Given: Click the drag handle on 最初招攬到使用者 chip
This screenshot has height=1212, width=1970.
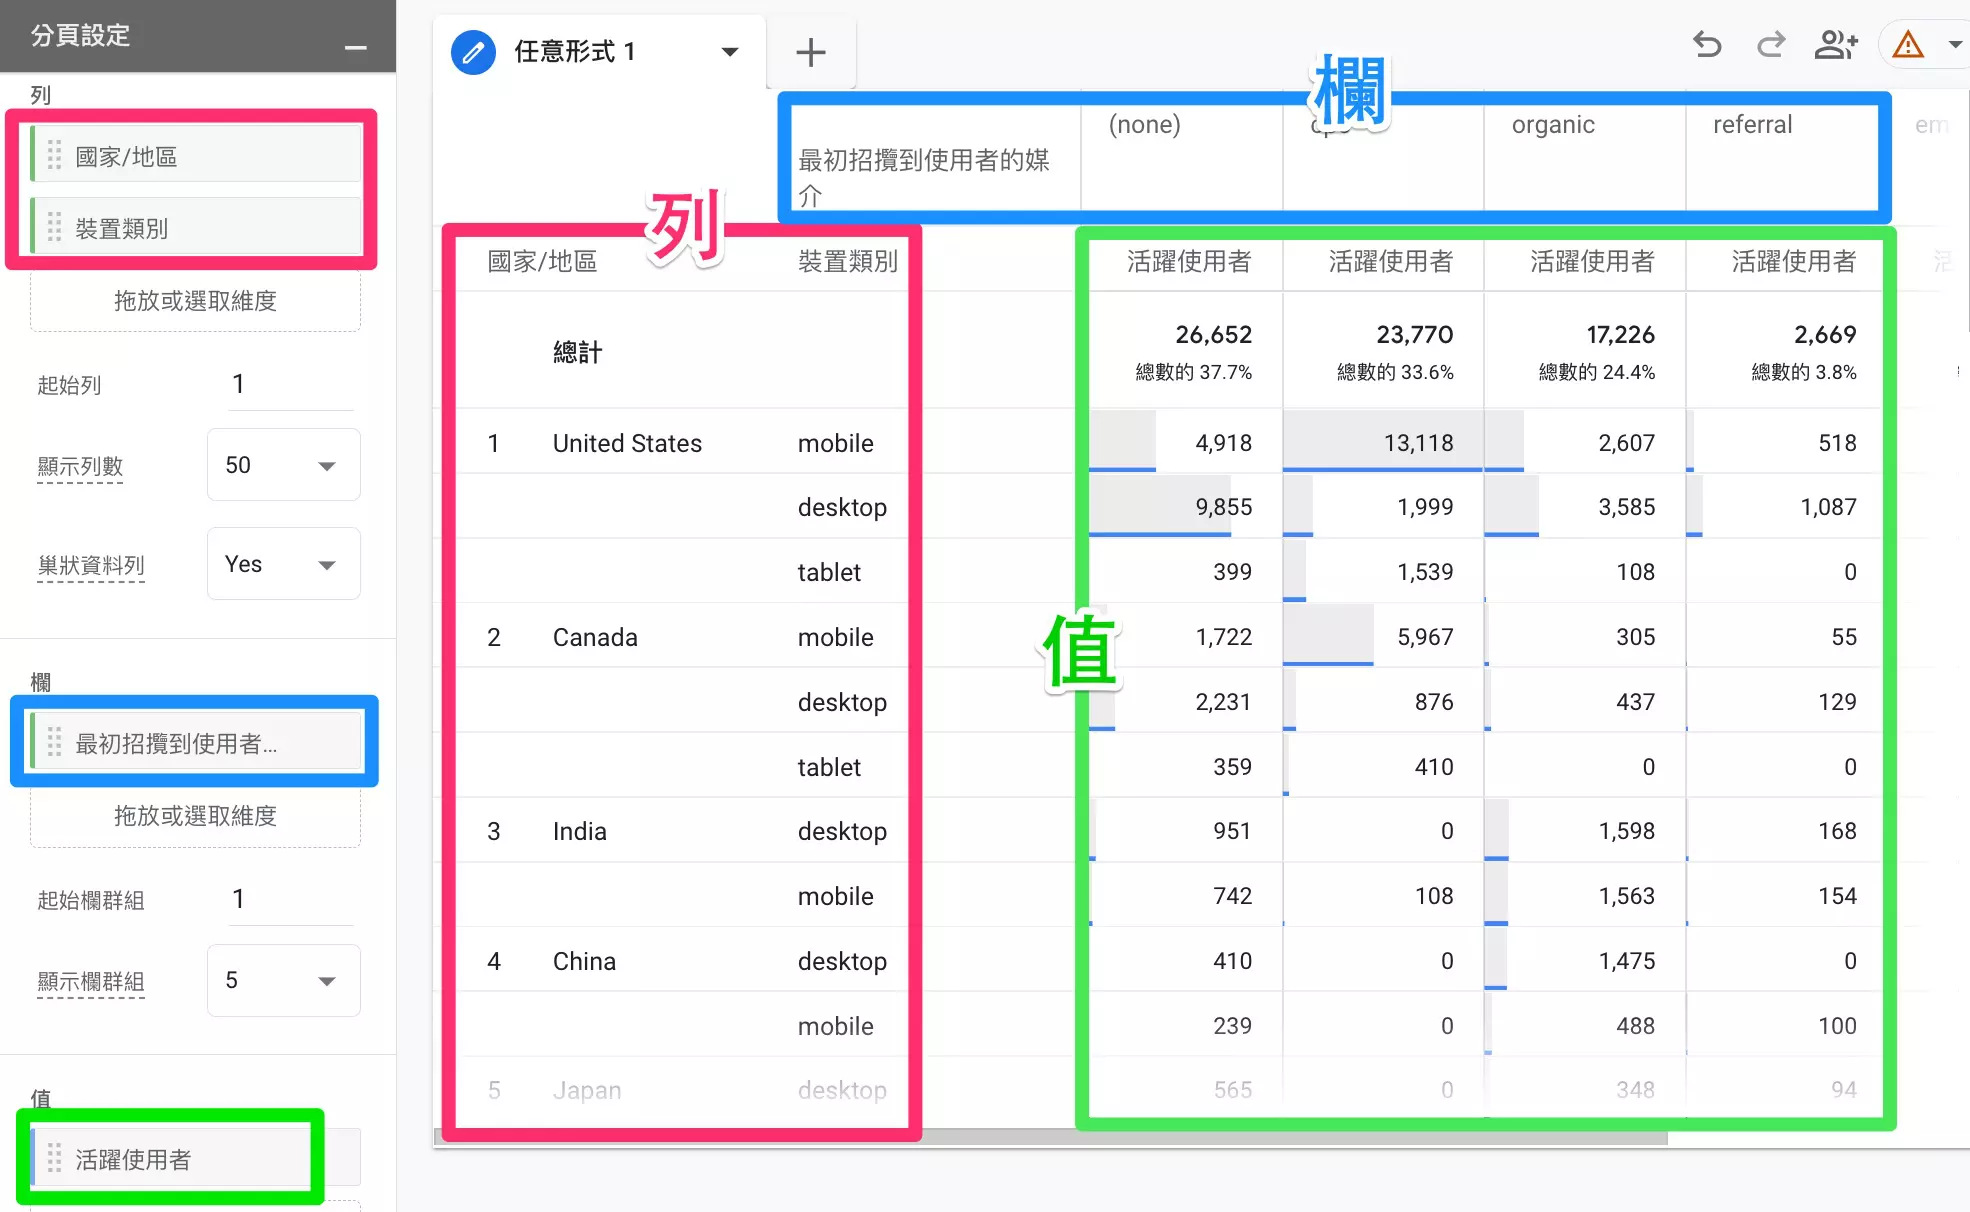Looking at the screenshot, I should coord(55,743).
